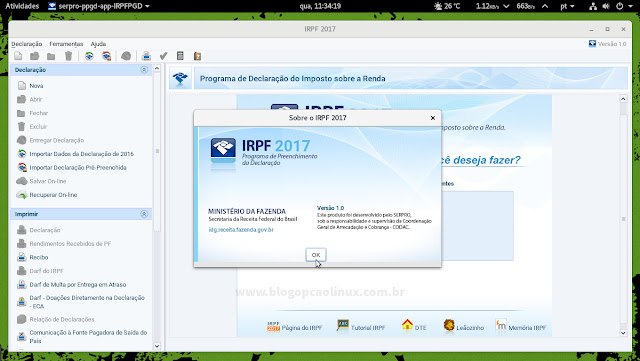The image size is (640, 361).
Task: Click the New declaration toolbar icon
Action: point(18,56)
